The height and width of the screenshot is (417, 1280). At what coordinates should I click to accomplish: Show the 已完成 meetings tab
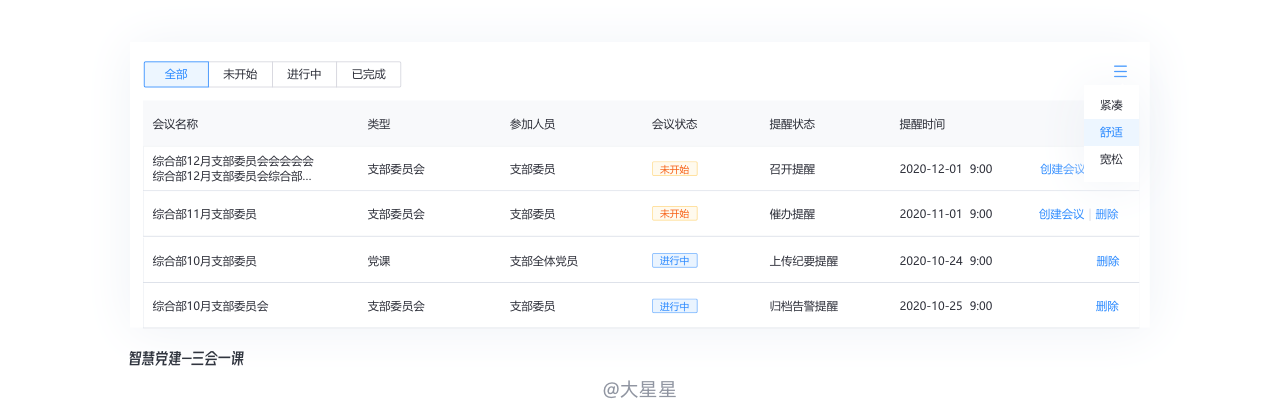click(368, 74)
